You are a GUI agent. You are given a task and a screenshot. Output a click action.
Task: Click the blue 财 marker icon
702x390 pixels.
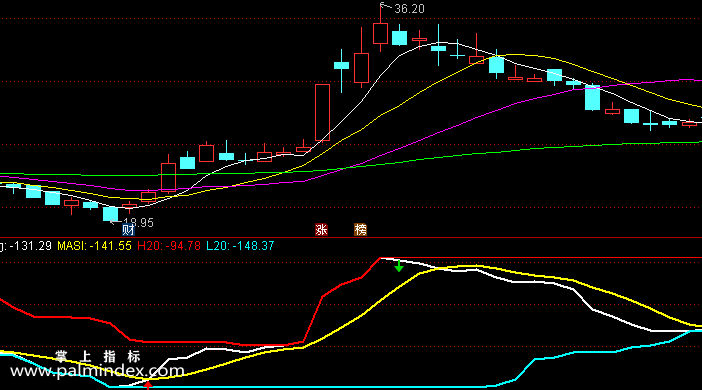click(128, 230)
